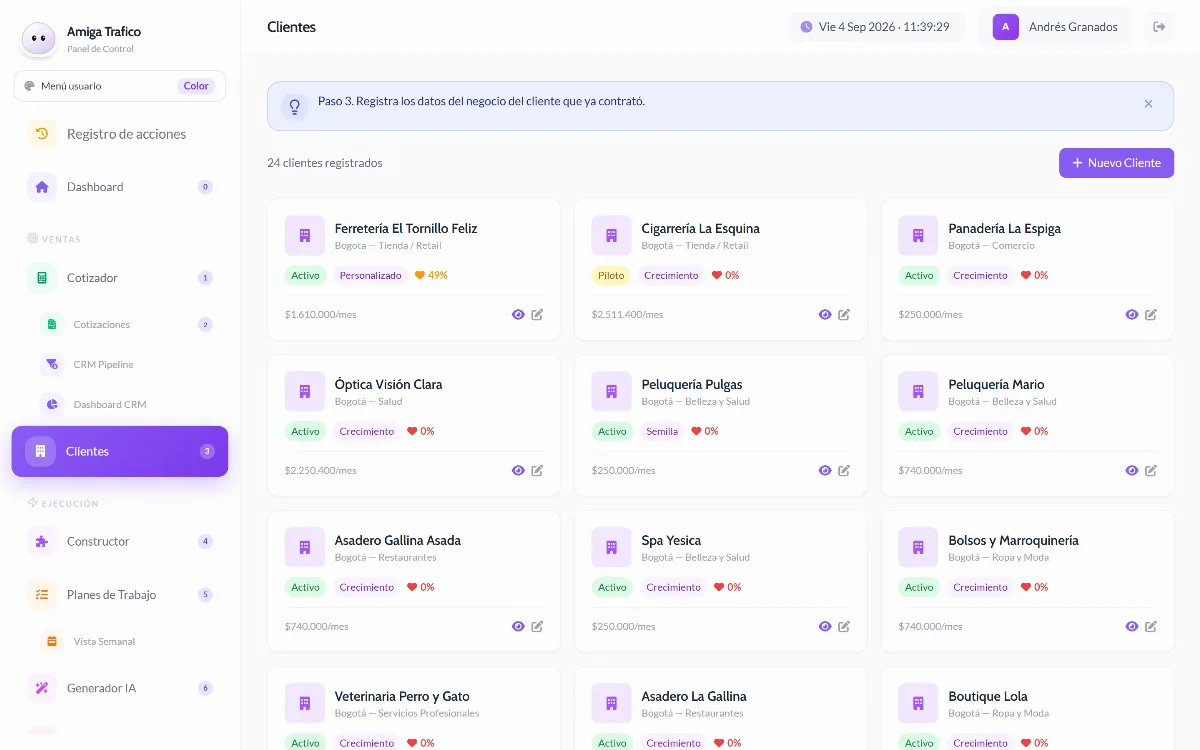1200x750 pixels.
Task: Edit Panadería La Espiga client
Action: pos(1151,314)
